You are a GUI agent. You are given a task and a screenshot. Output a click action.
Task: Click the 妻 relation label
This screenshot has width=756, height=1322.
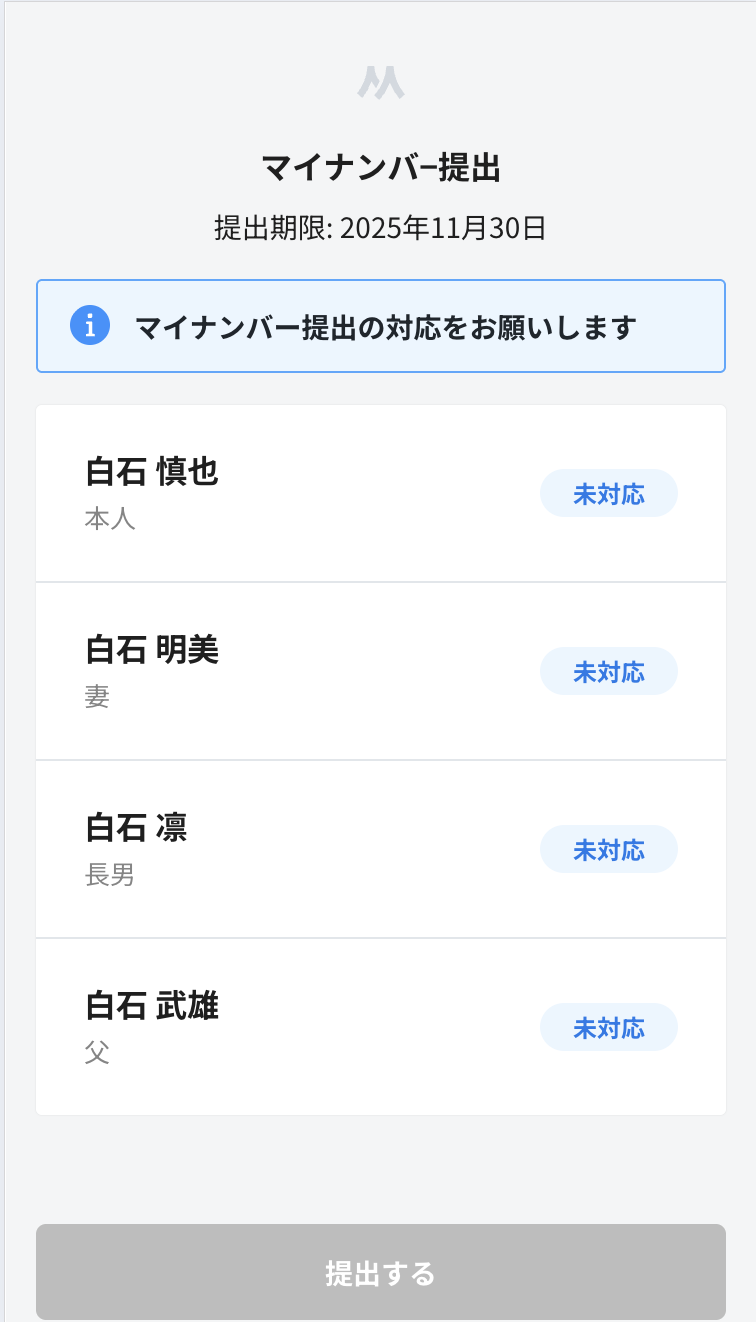(97, 697)
